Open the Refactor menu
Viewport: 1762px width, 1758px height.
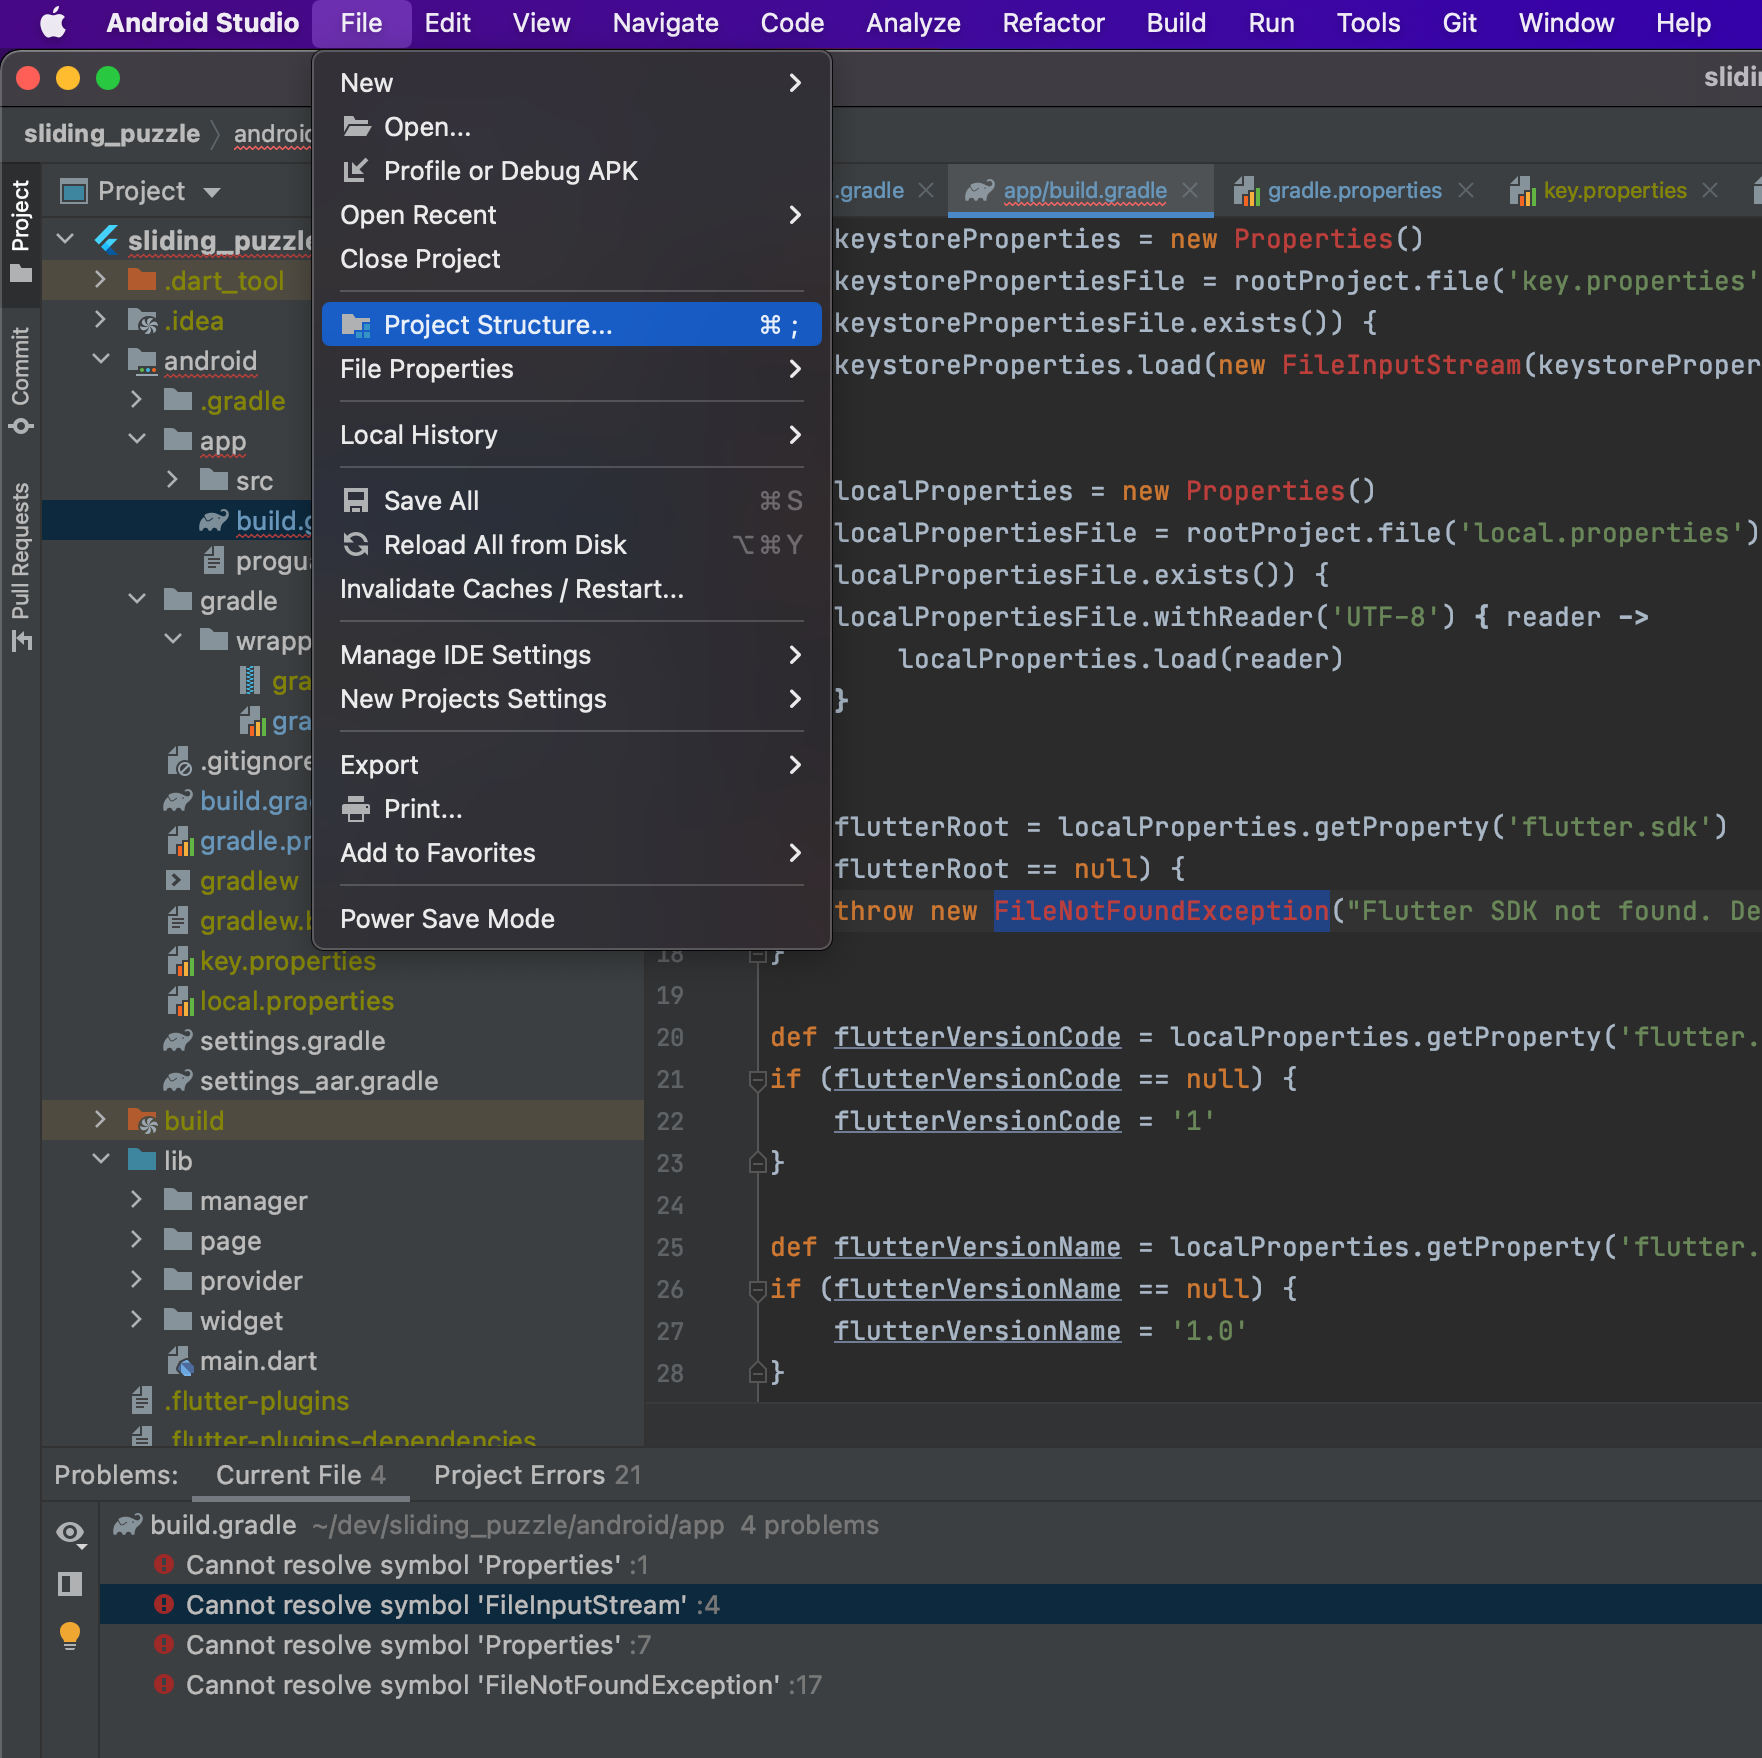(1053, 22)
